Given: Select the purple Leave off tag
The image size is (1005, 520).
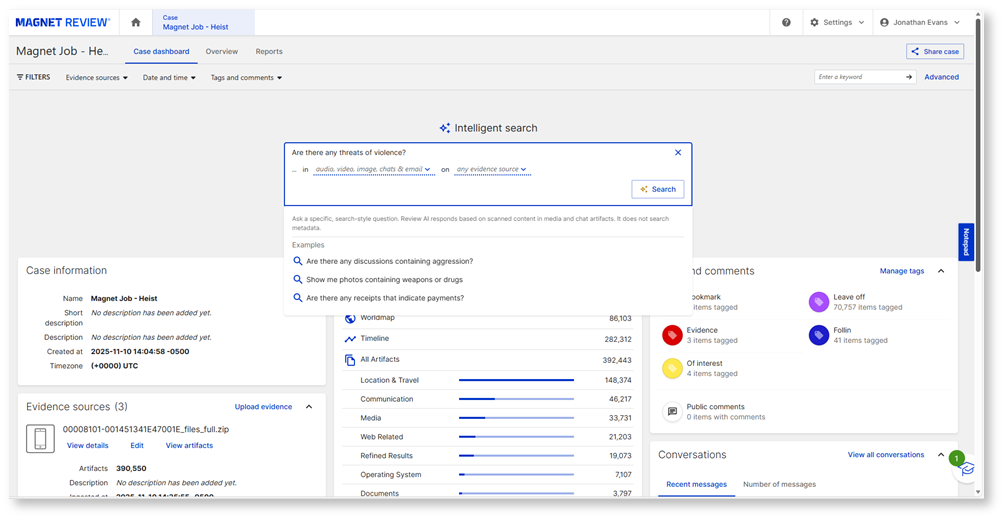Looking at the screenshot, I should (818, 302).
